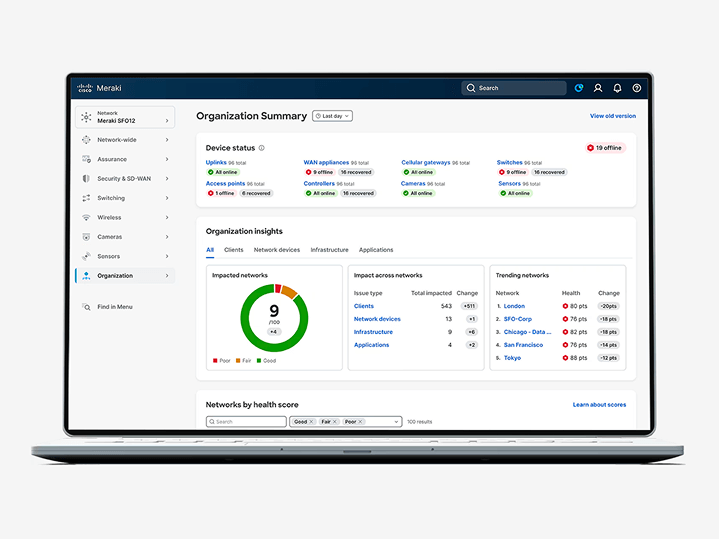Open the blue circular assistant icon
The height and width of the screenshot is (539, 719).
pyautogui.click(x=579, y=88)
